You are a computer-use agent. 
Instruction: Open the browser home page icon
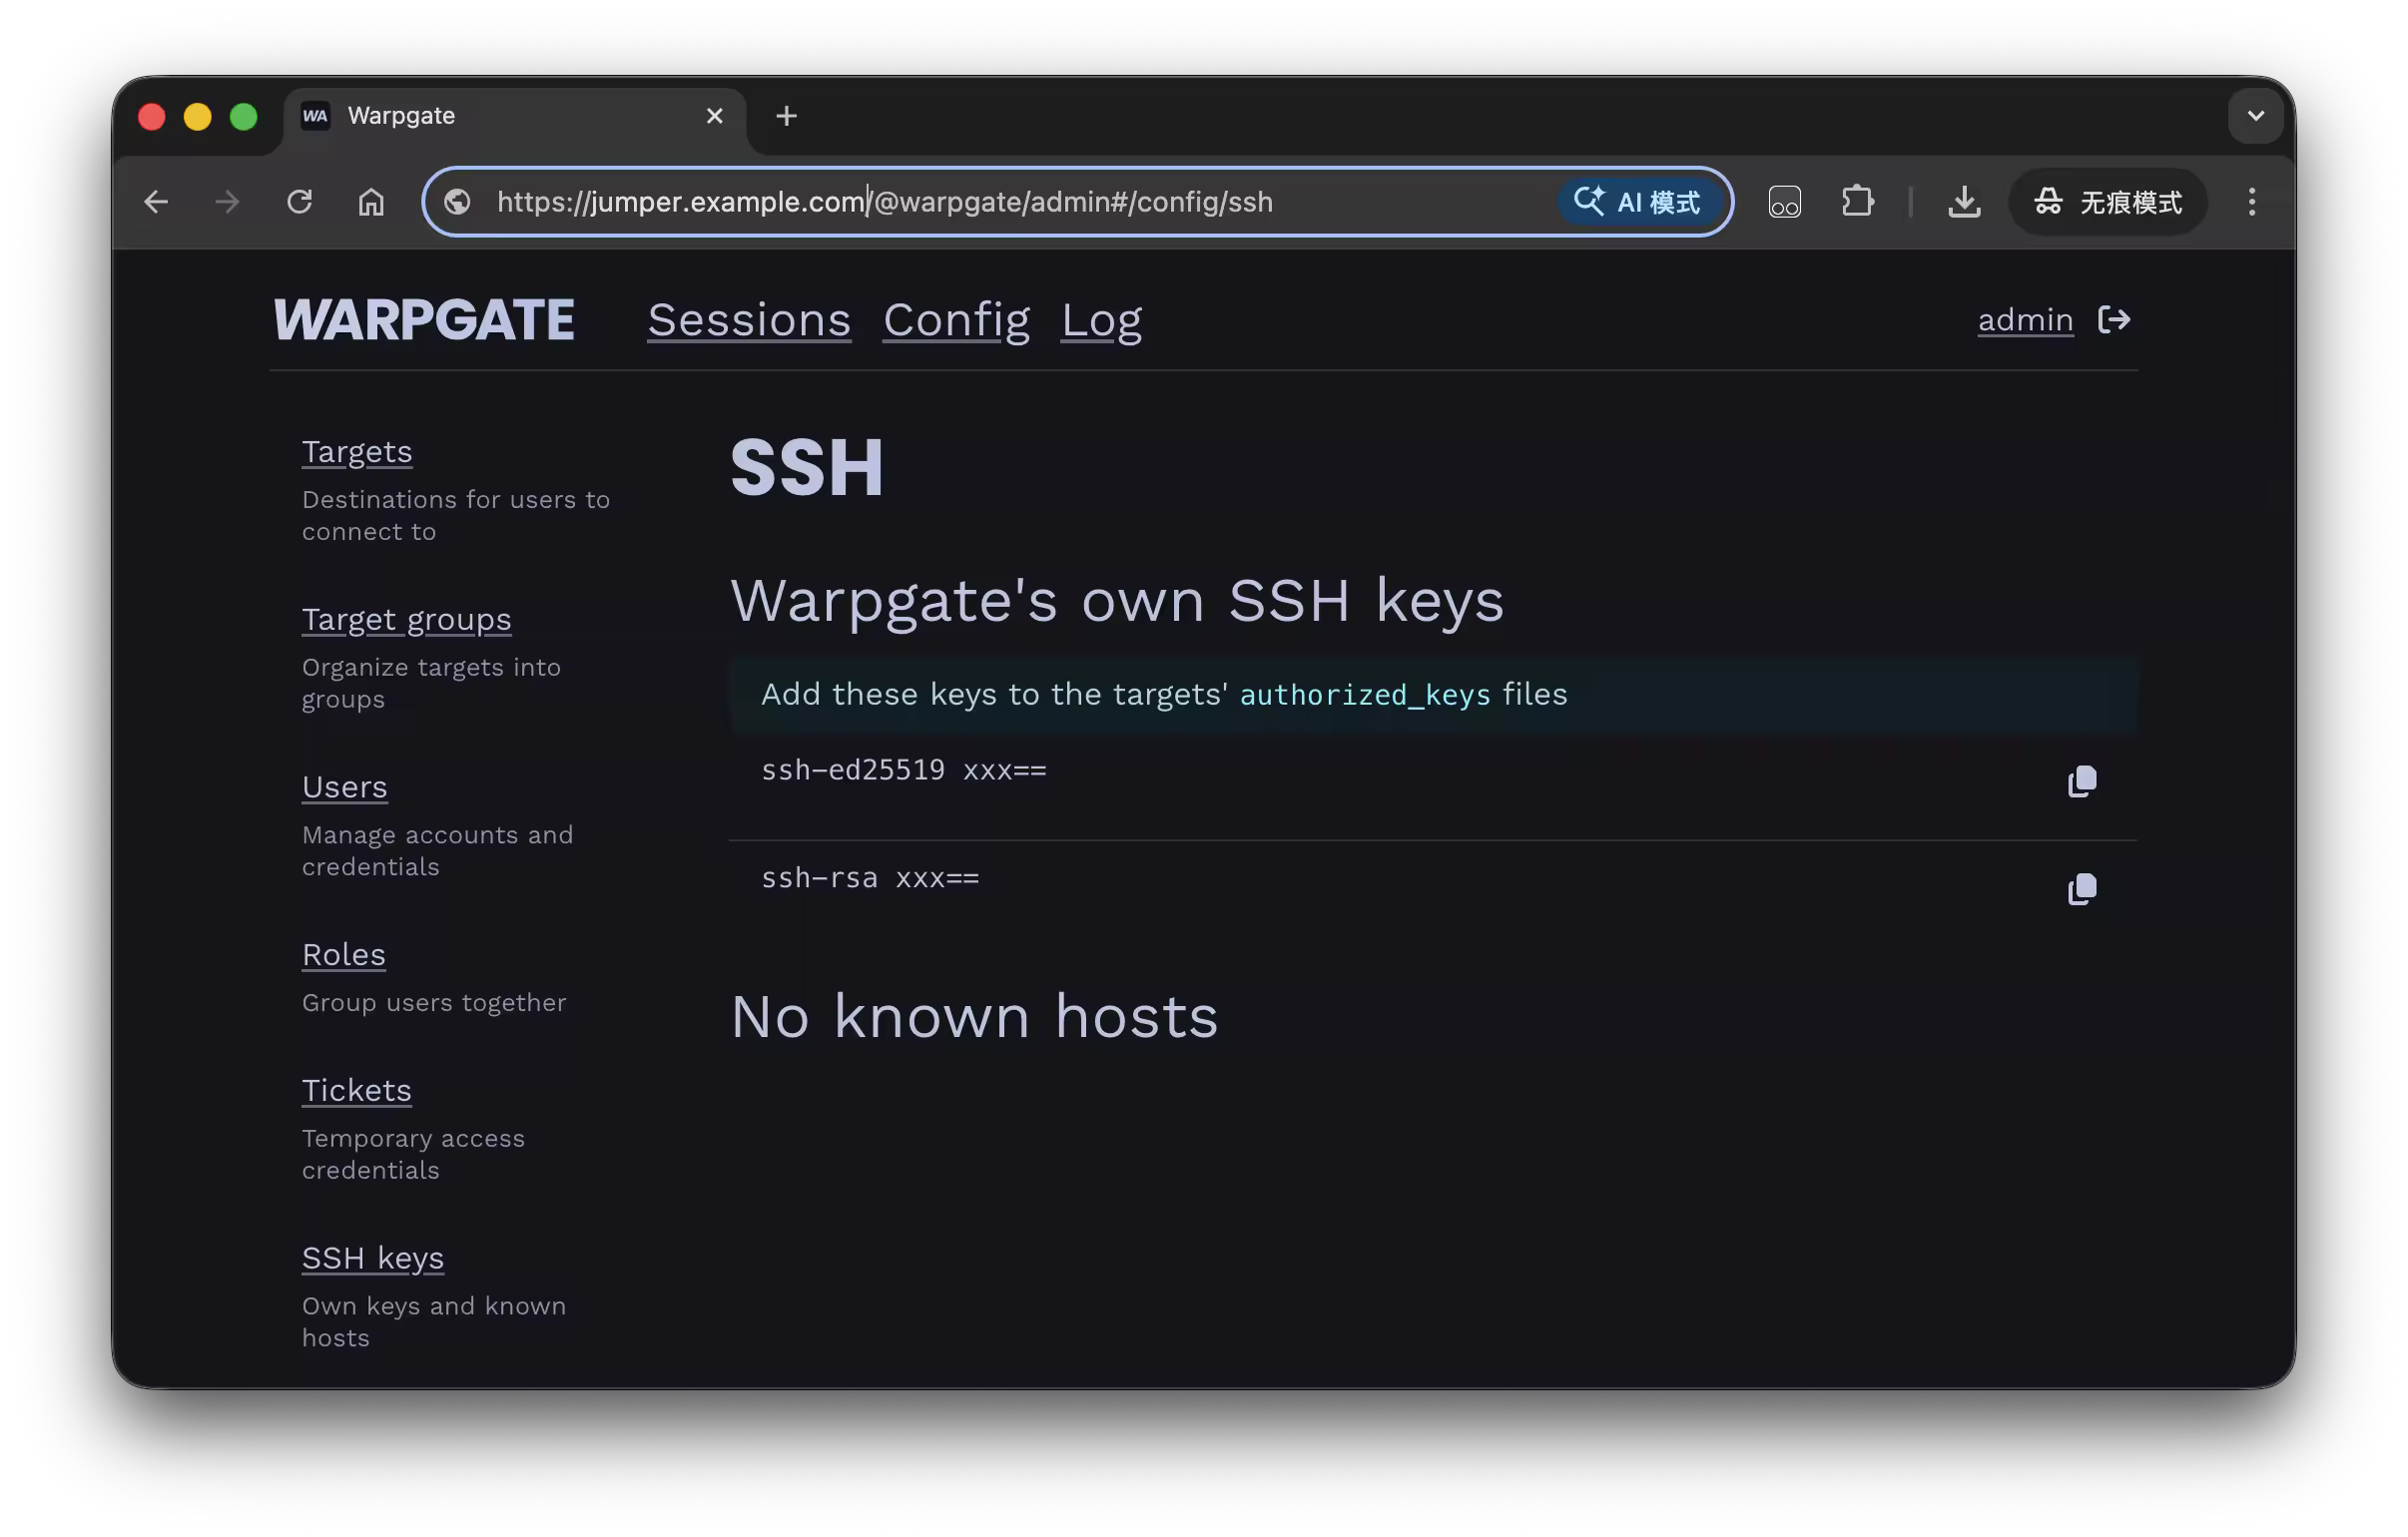click(371, 202)
